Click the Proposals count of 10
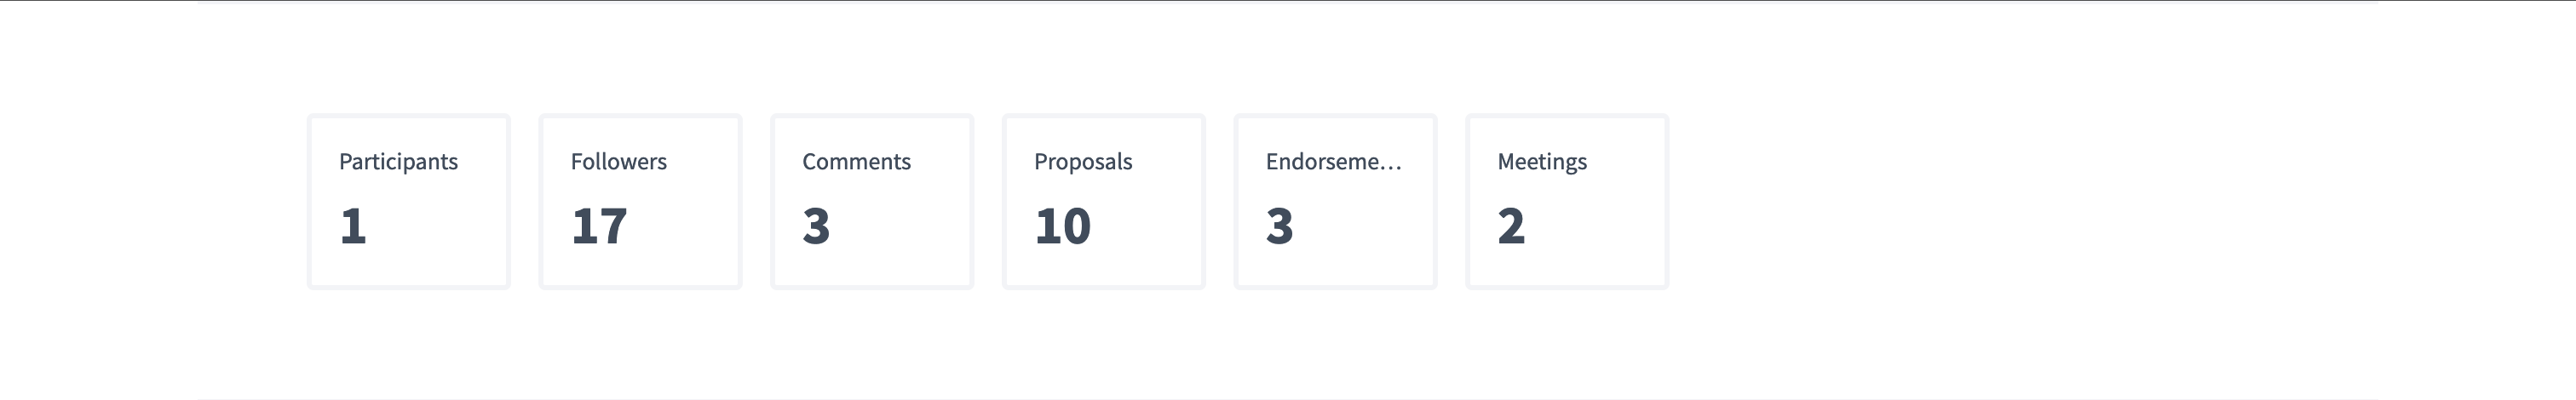The width and height of the screenshot is (2576, 400). click(1062, 226)
